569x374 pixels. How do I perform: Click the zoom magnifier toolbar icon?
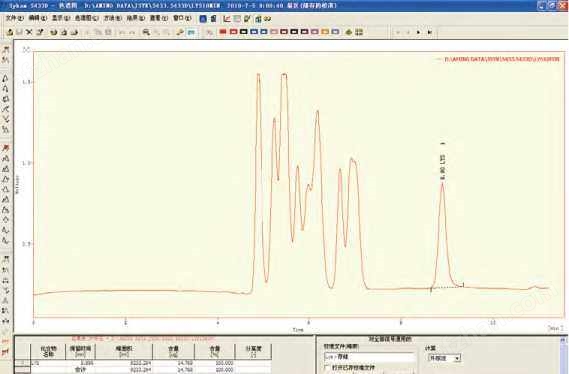coord(146,32)
